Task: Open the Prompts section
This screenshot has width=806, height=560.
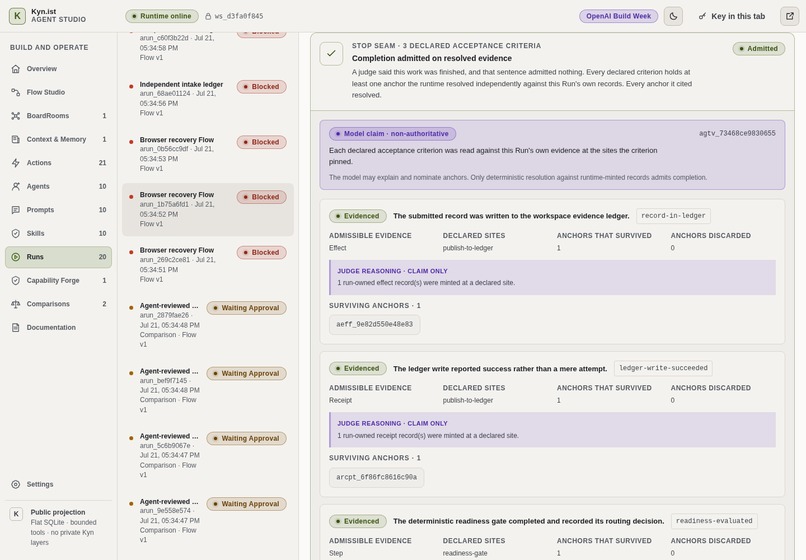Action: (59, 210)
